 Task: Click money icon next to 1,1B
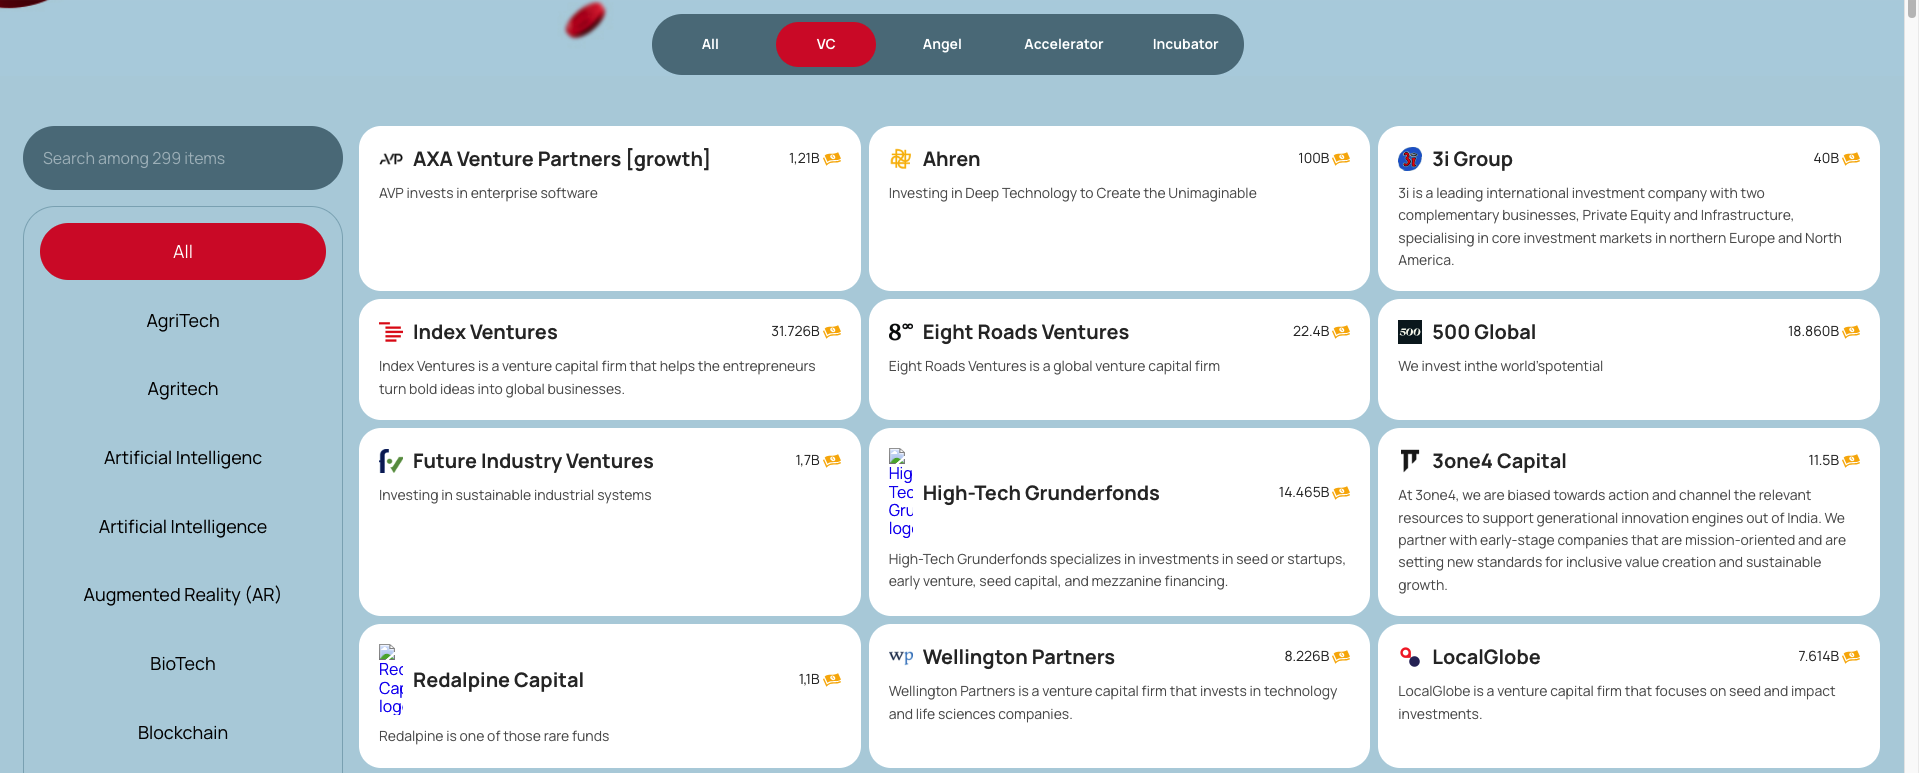pyautogui.click(x=832, y=680)
